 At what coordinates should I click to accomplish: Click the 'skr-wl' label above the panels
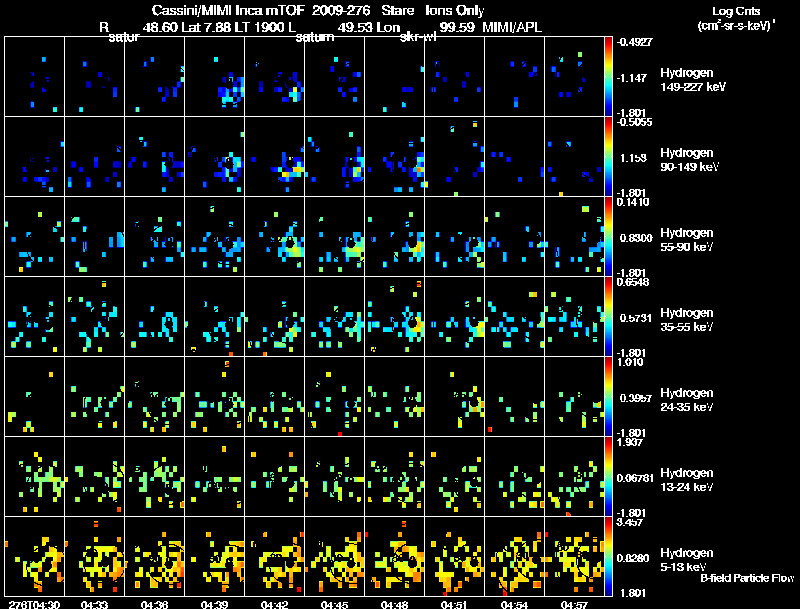(418, 37)
